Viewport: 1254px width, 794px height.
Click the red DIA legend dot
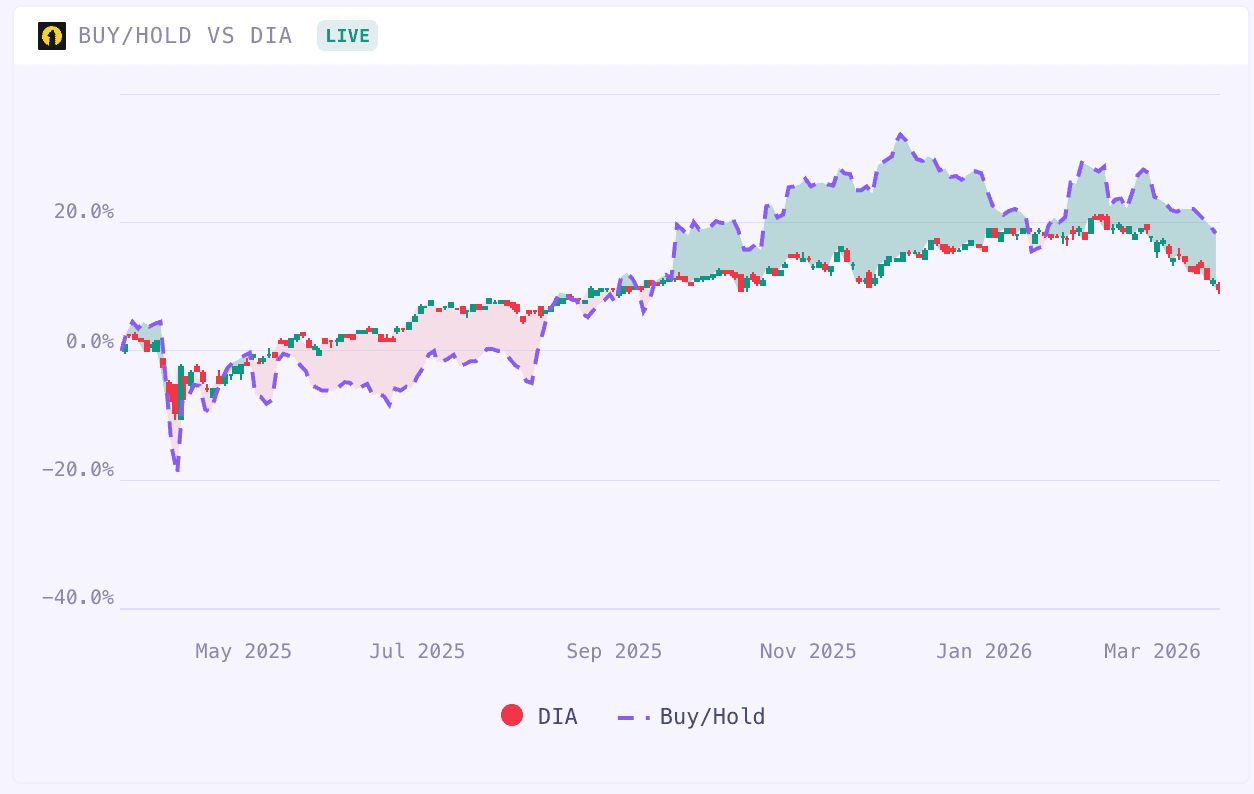pyautogui.click(x=511, y=716)
